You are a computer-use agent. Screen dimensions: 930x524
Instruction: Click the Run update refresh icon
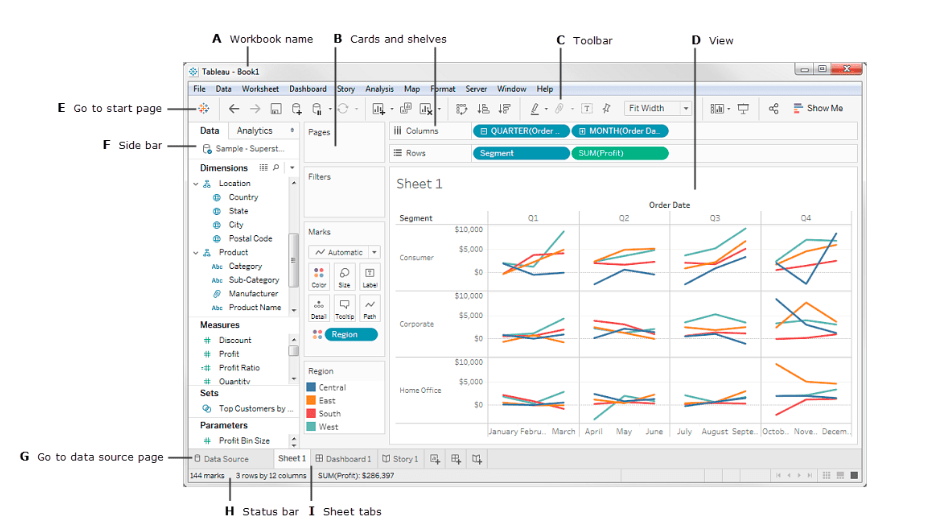pyautogui.click(x=343, y=109)
